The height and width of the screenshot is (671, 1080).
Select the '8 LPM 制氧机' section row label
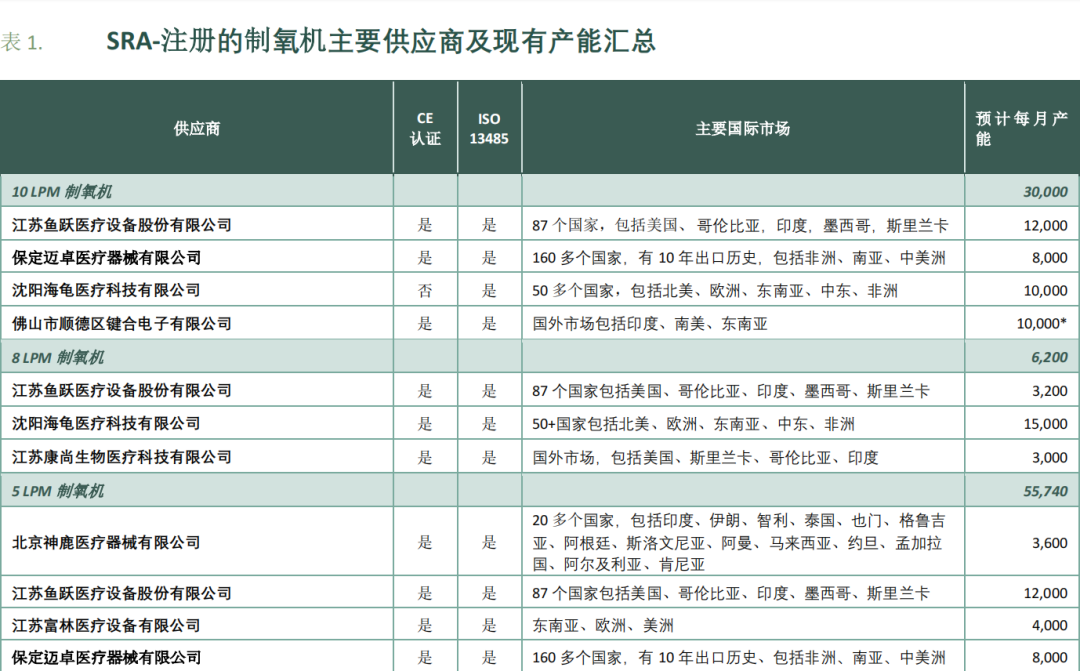(58, 357)
